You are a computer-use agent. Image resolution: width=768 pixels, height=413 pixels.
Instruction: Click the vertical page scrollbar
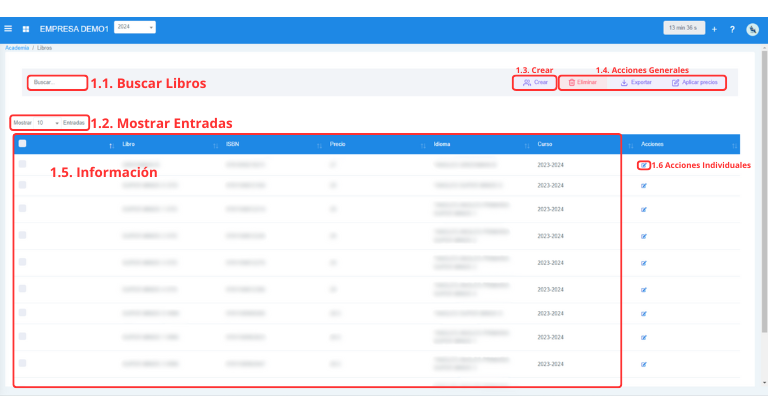point(764,200)
